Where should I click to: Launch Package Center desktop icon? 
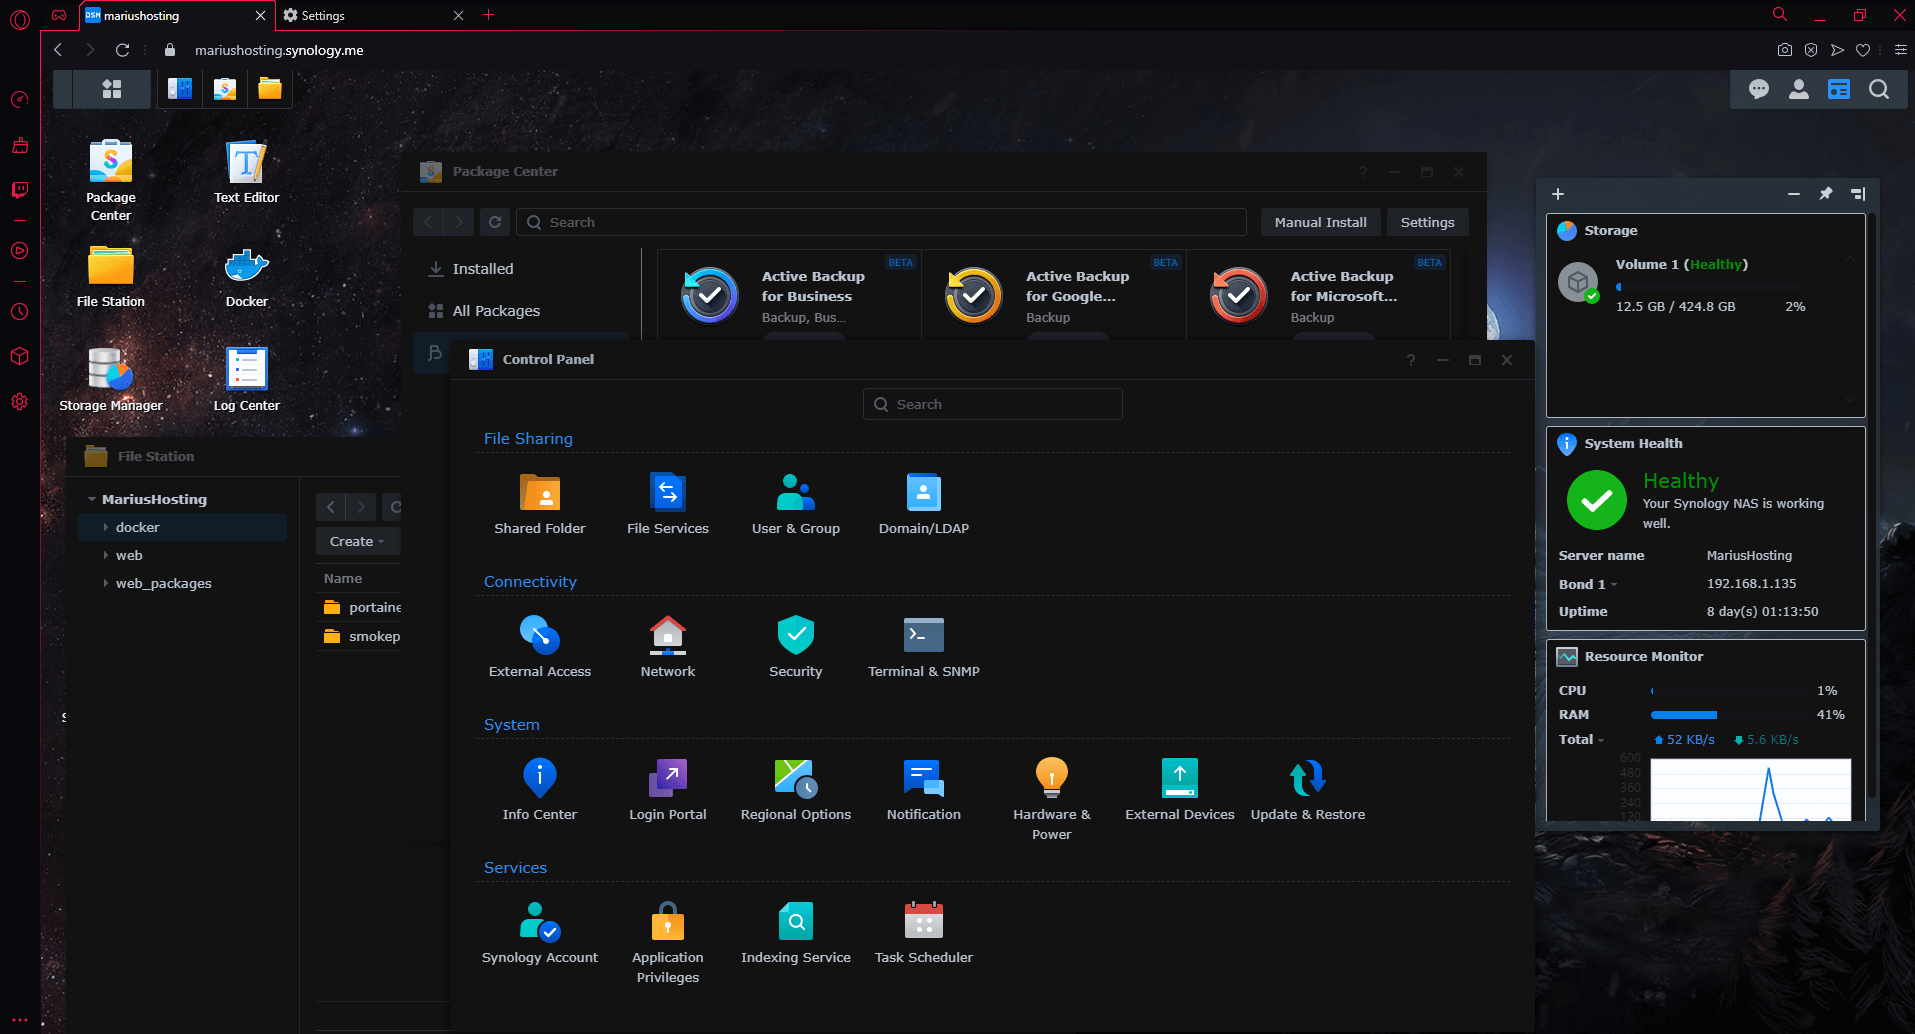pos(111,181)
